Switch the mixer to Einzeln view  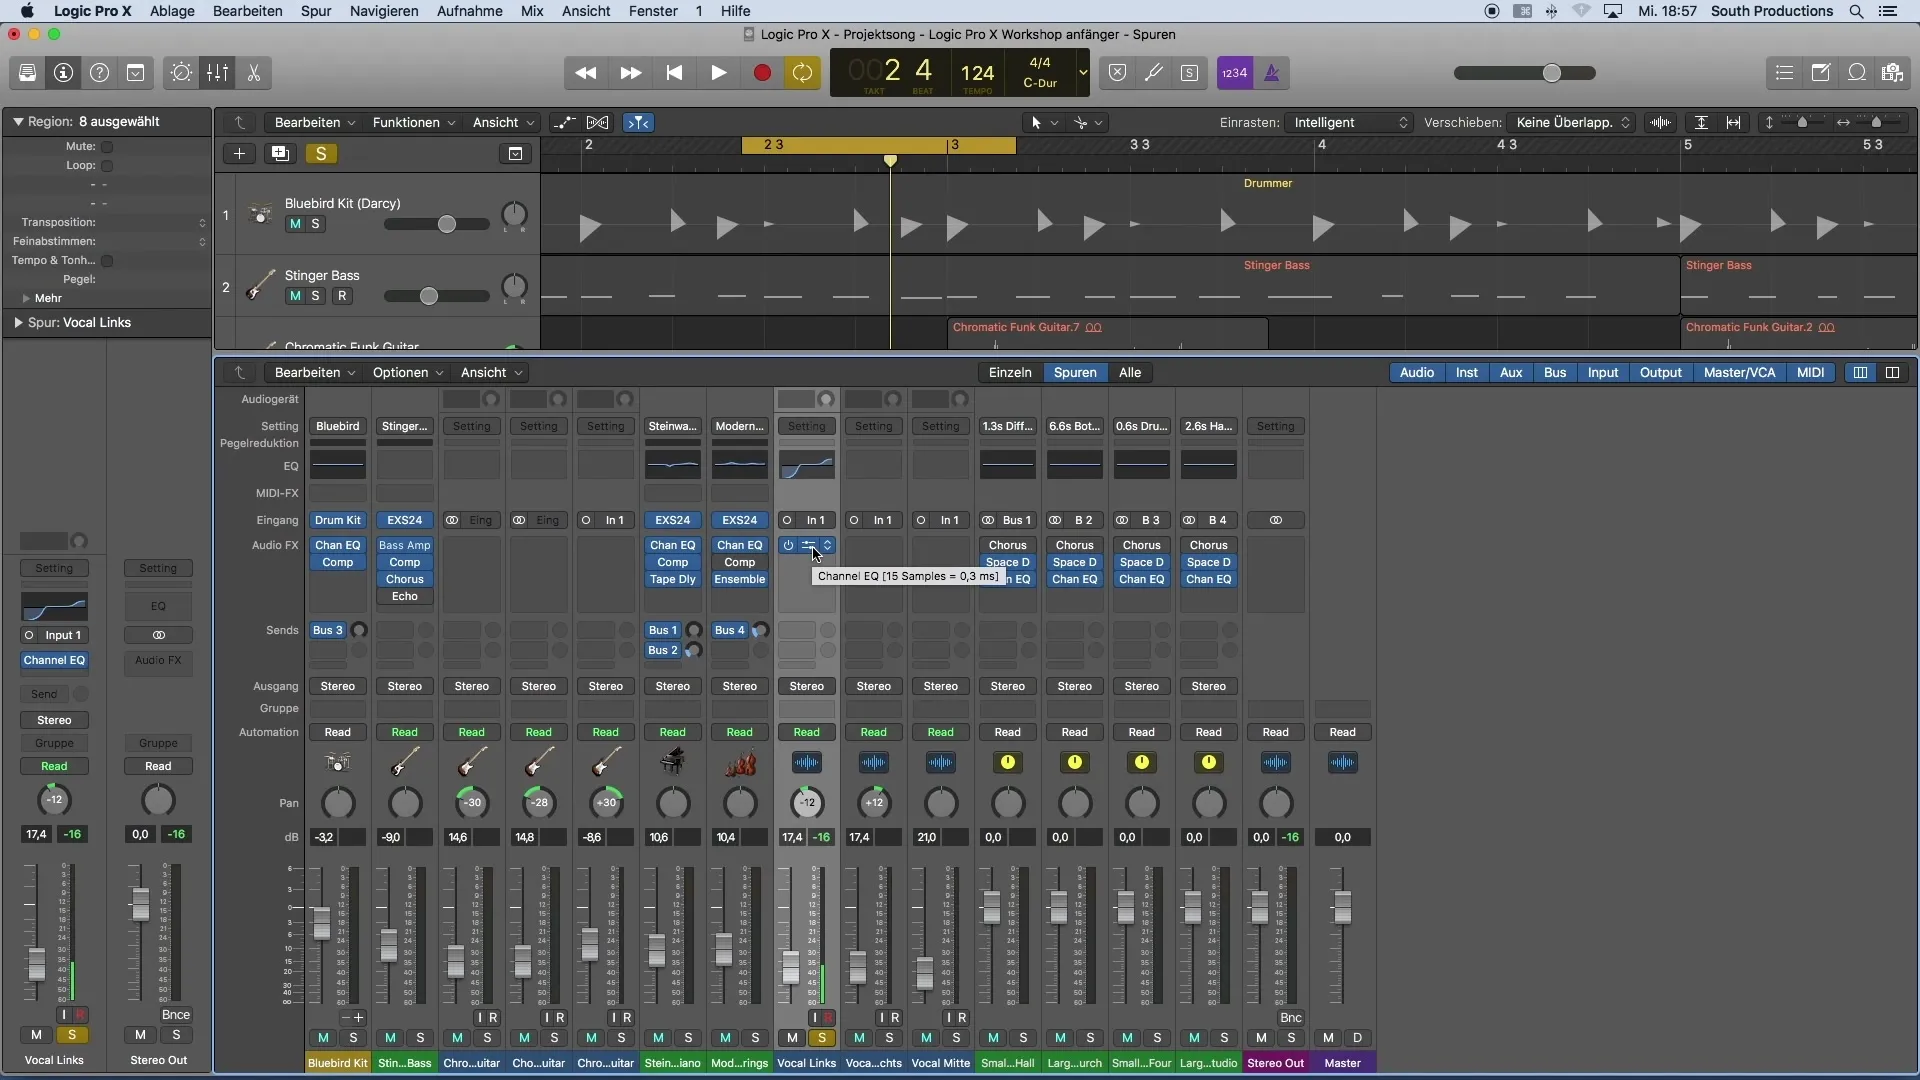tap(1010, 372)
